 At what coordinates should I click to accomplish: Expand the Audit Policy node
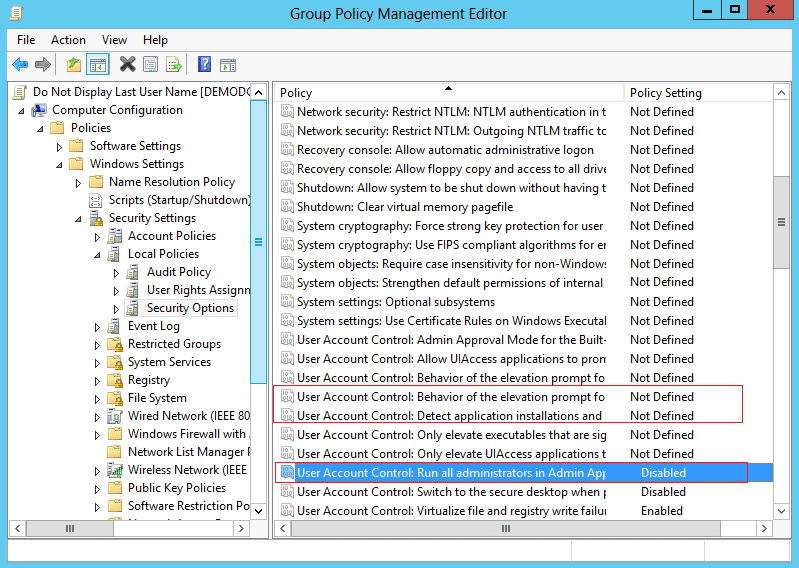[116, 273]
